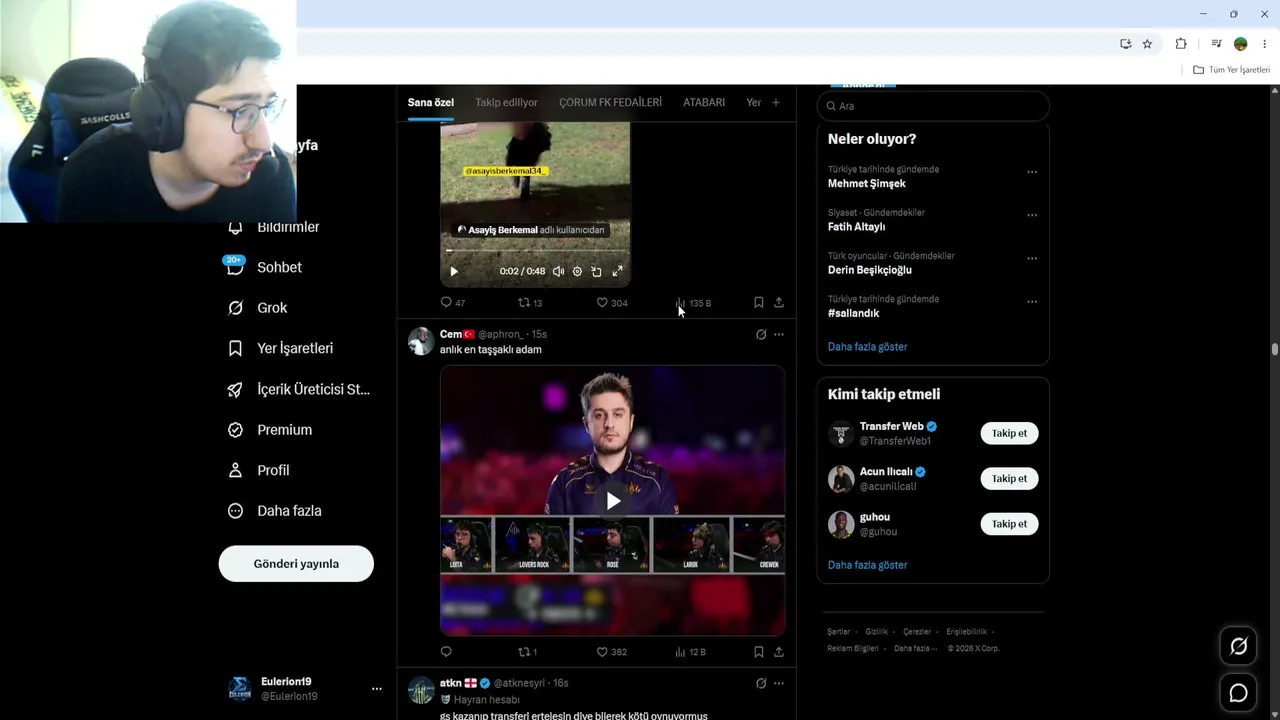Viewport: 1280px width, 720px height.
Task: Seek on the video progress bar
Action: tap(535, 251)
